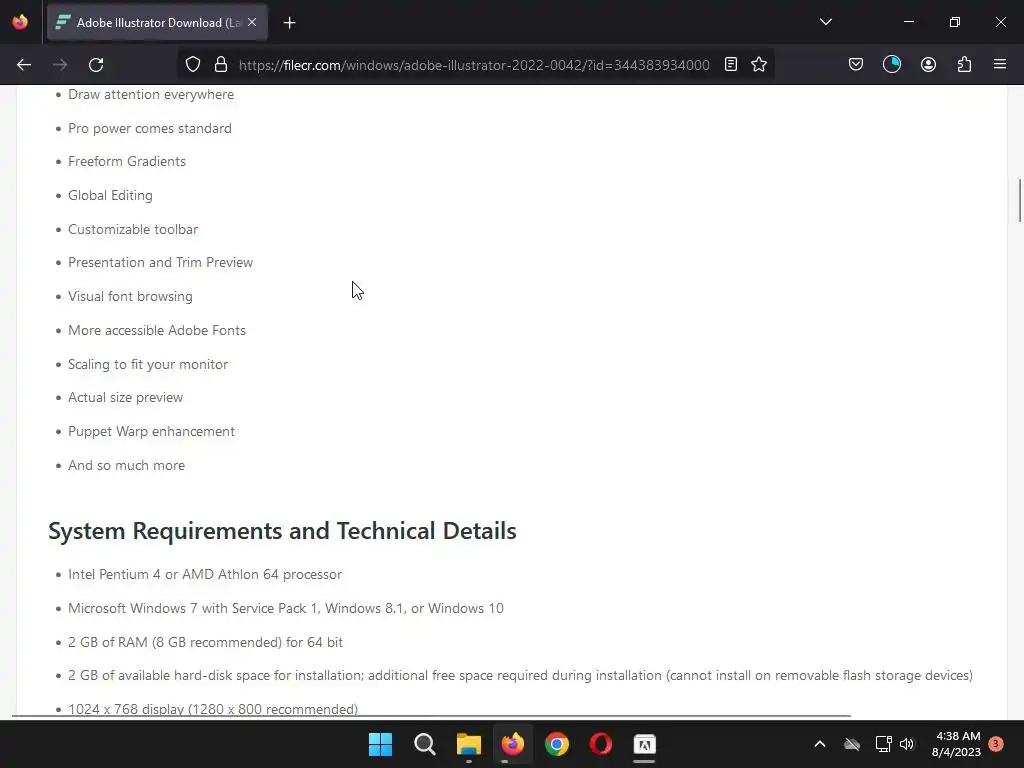
Task: Click the Firefox taskbar icon
Action: [513, 744]
